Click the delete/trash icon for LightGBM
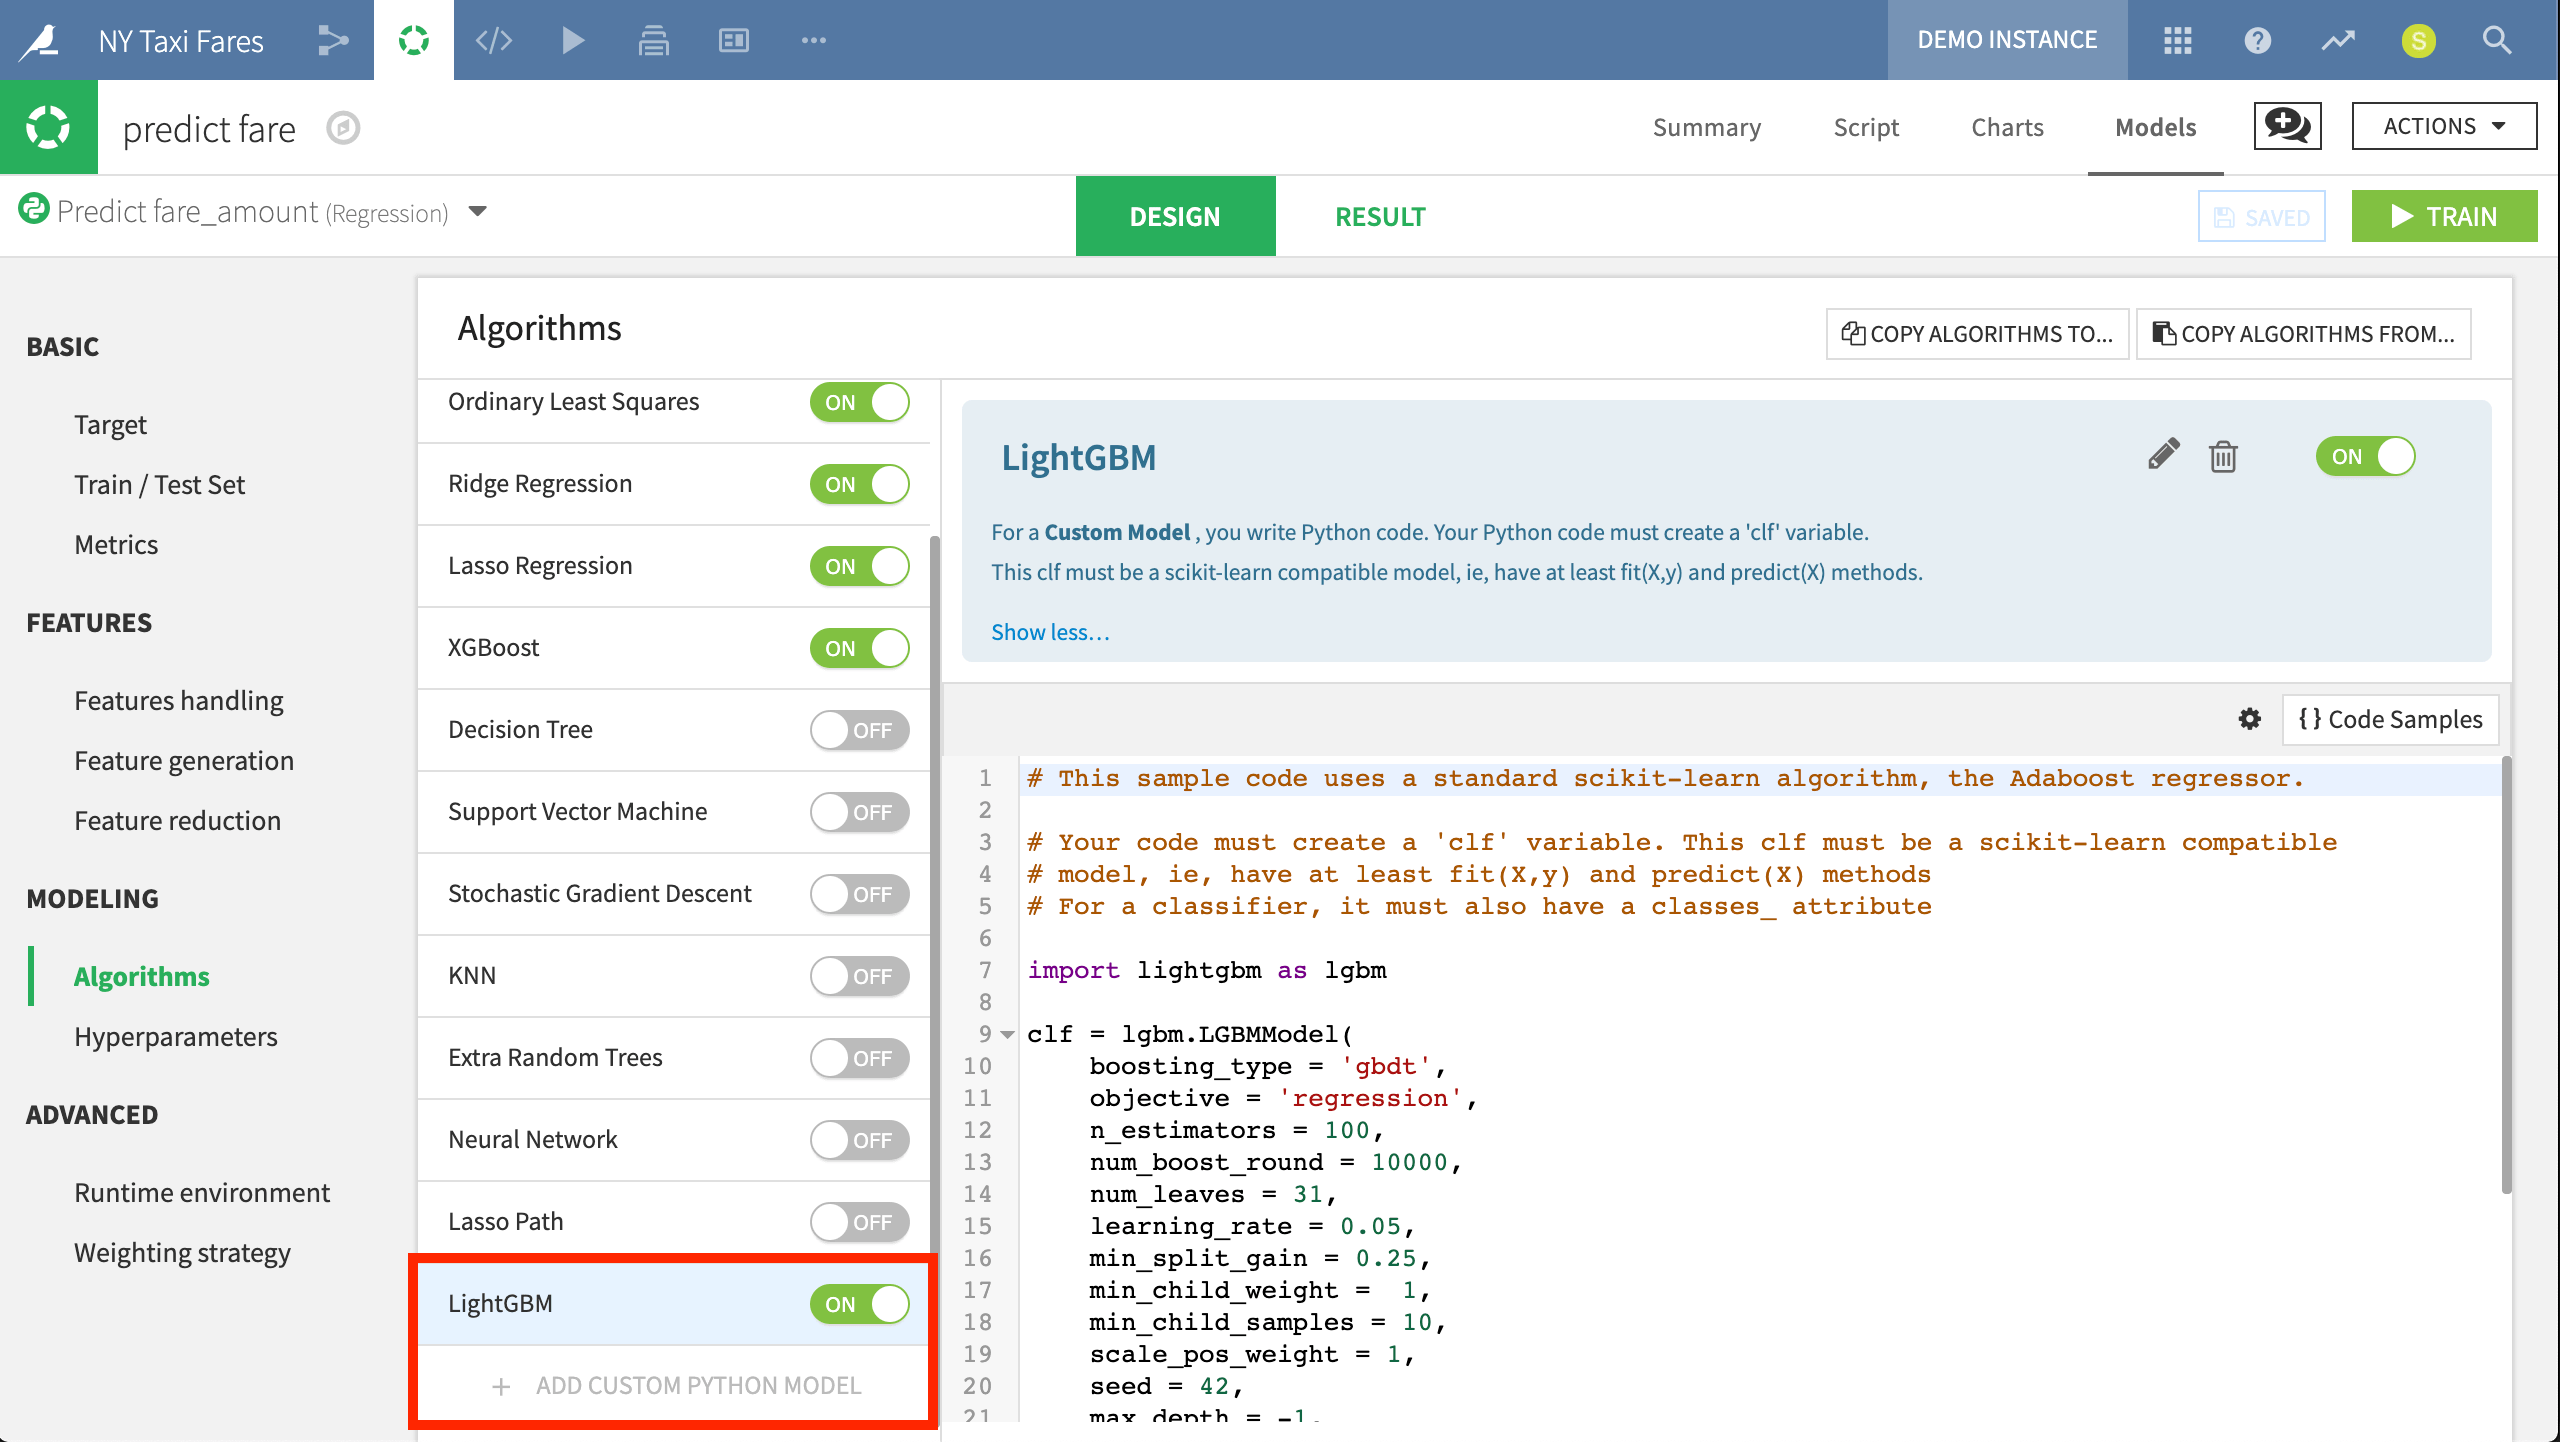Image resolution: width=2560 pixels, height=1442 pixels. click(2222, 455)
